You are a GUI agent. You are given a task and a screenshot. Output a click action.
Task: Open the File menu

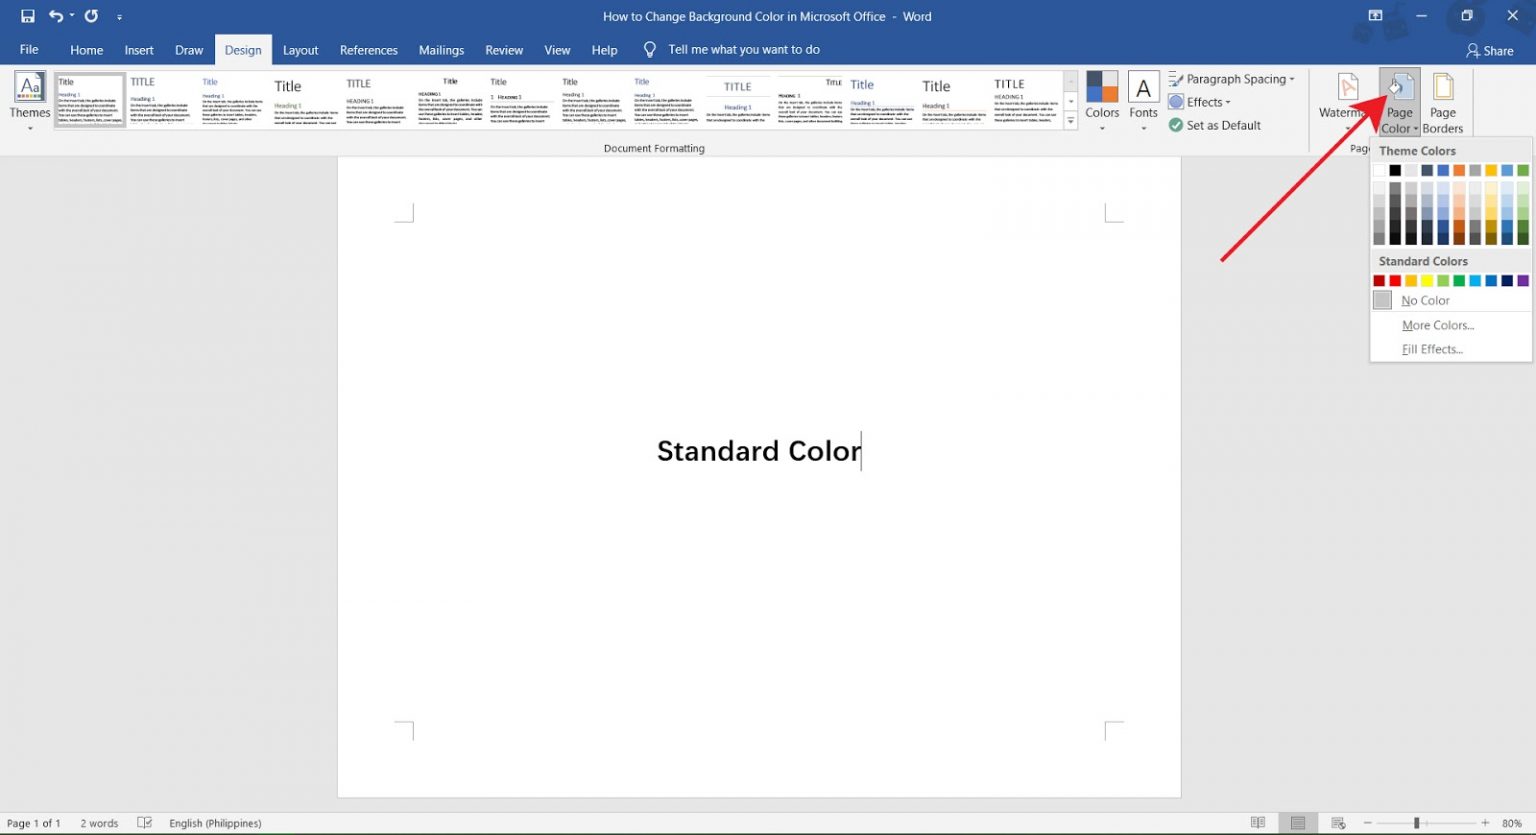click(29, 49)
